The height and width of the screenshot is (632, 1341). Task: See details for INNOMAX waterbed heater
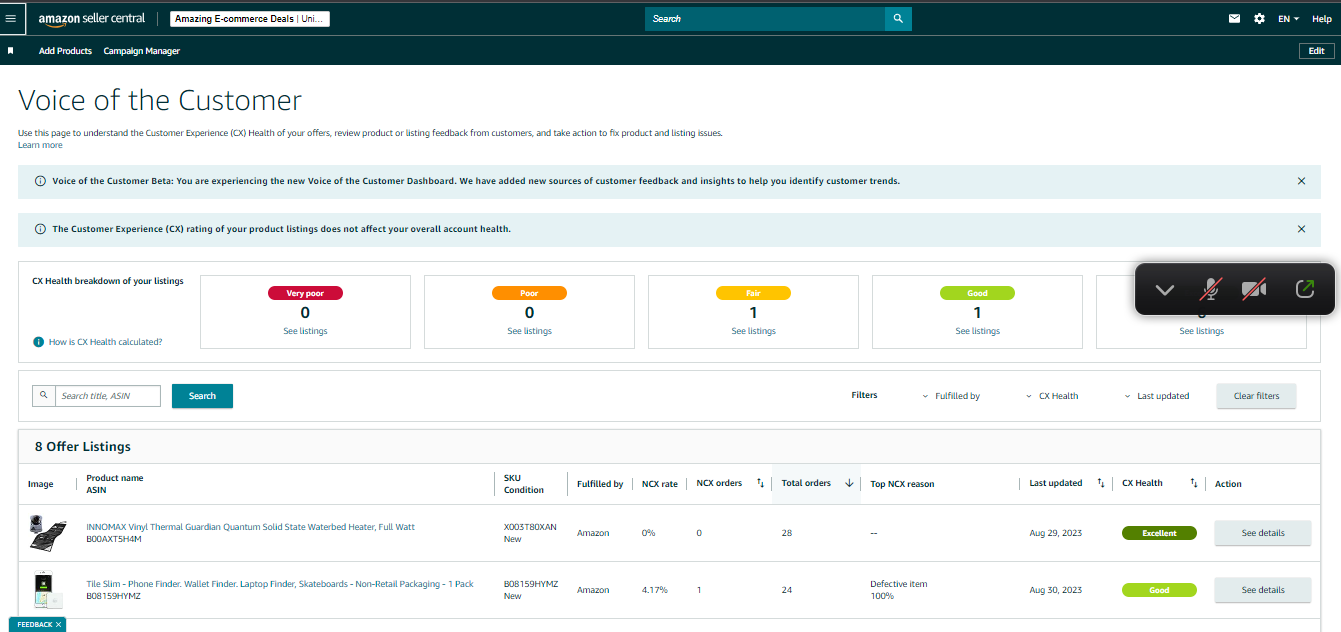click(1263, 533)
